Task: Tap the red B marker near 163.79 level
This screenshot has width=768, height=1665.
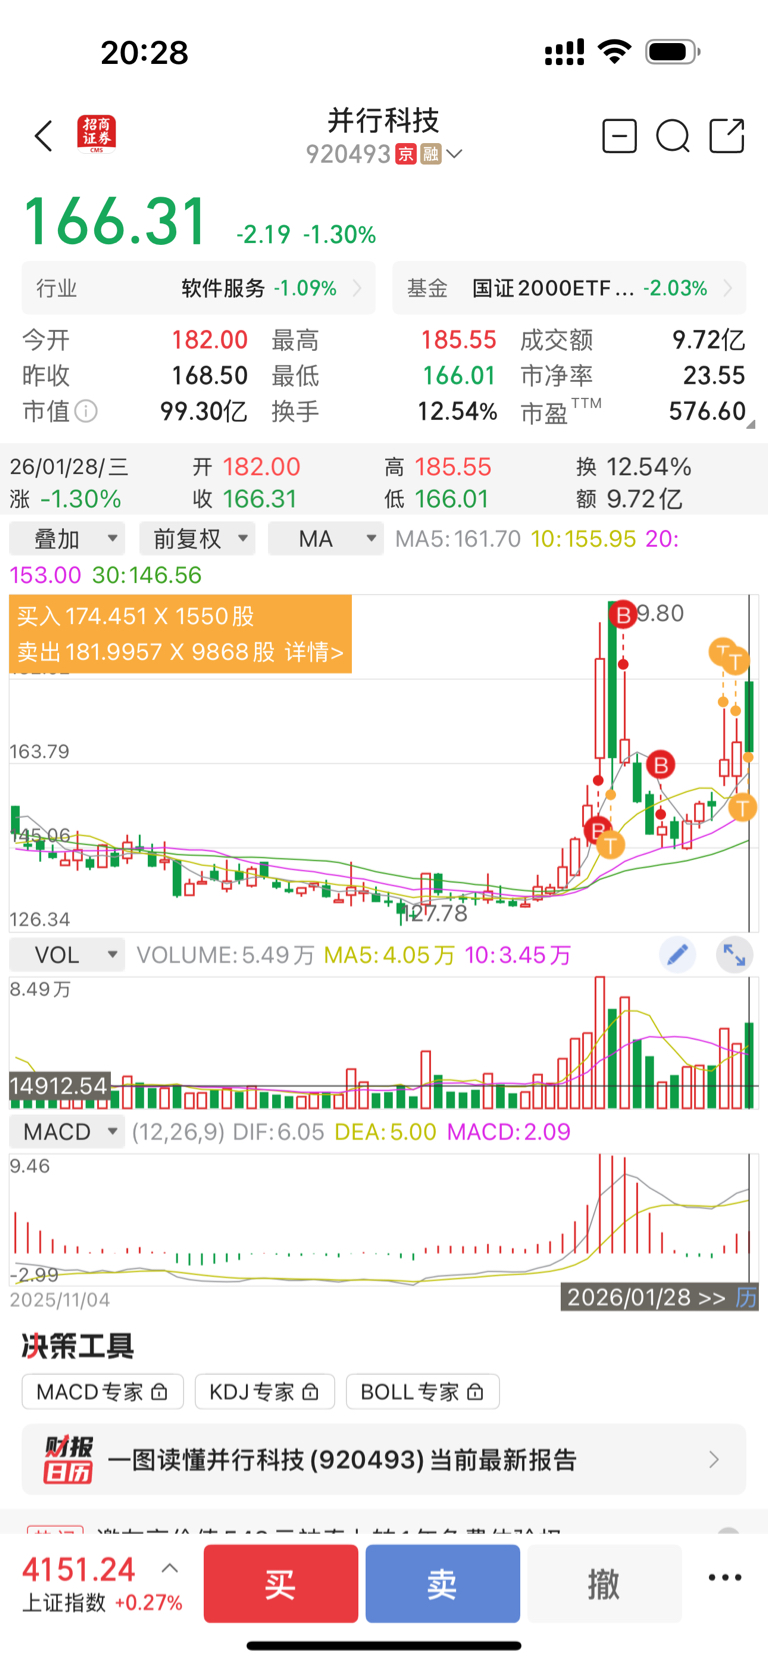Action: (660, 766)
